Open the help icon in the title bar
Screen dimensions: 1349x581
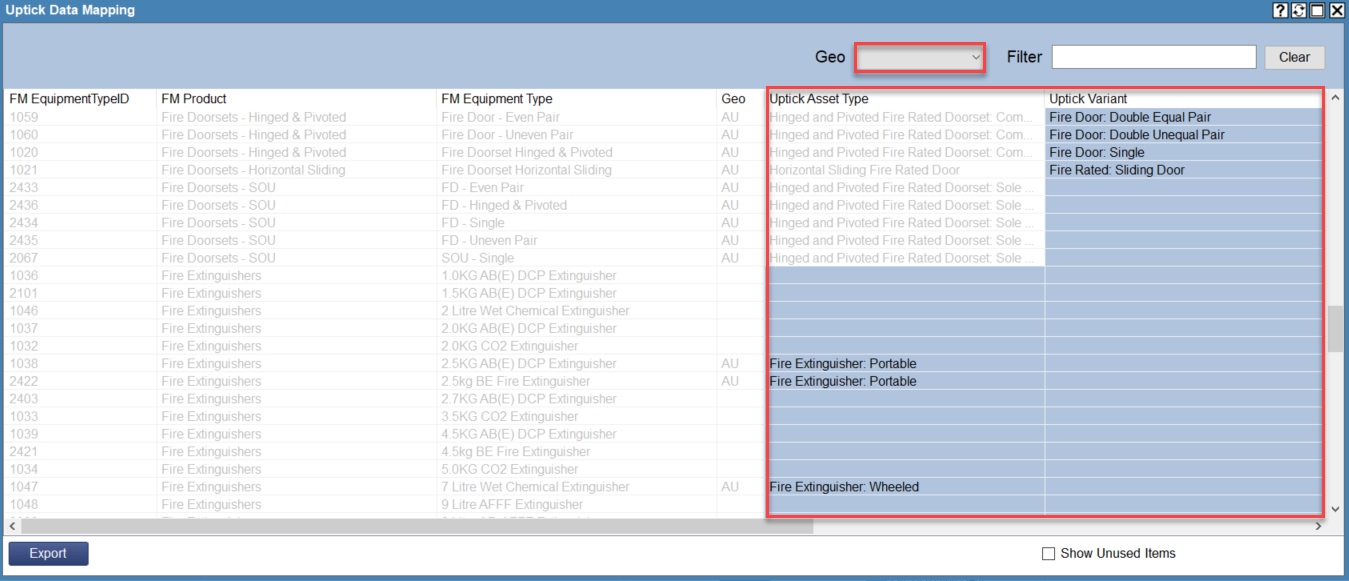tap(1280, 10)
